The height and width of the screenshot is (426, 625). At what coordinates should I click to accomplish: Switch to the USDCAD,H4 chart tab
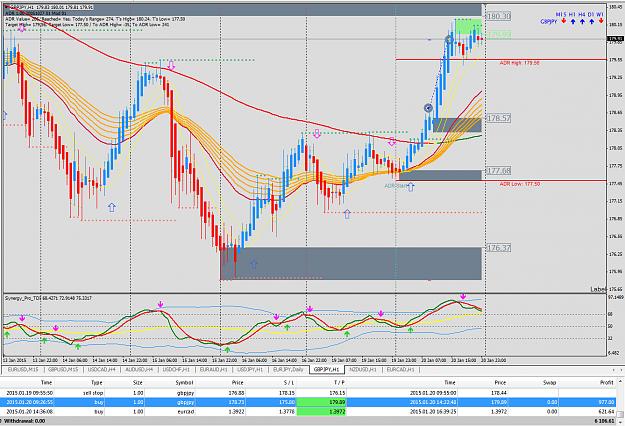point(102,370)
